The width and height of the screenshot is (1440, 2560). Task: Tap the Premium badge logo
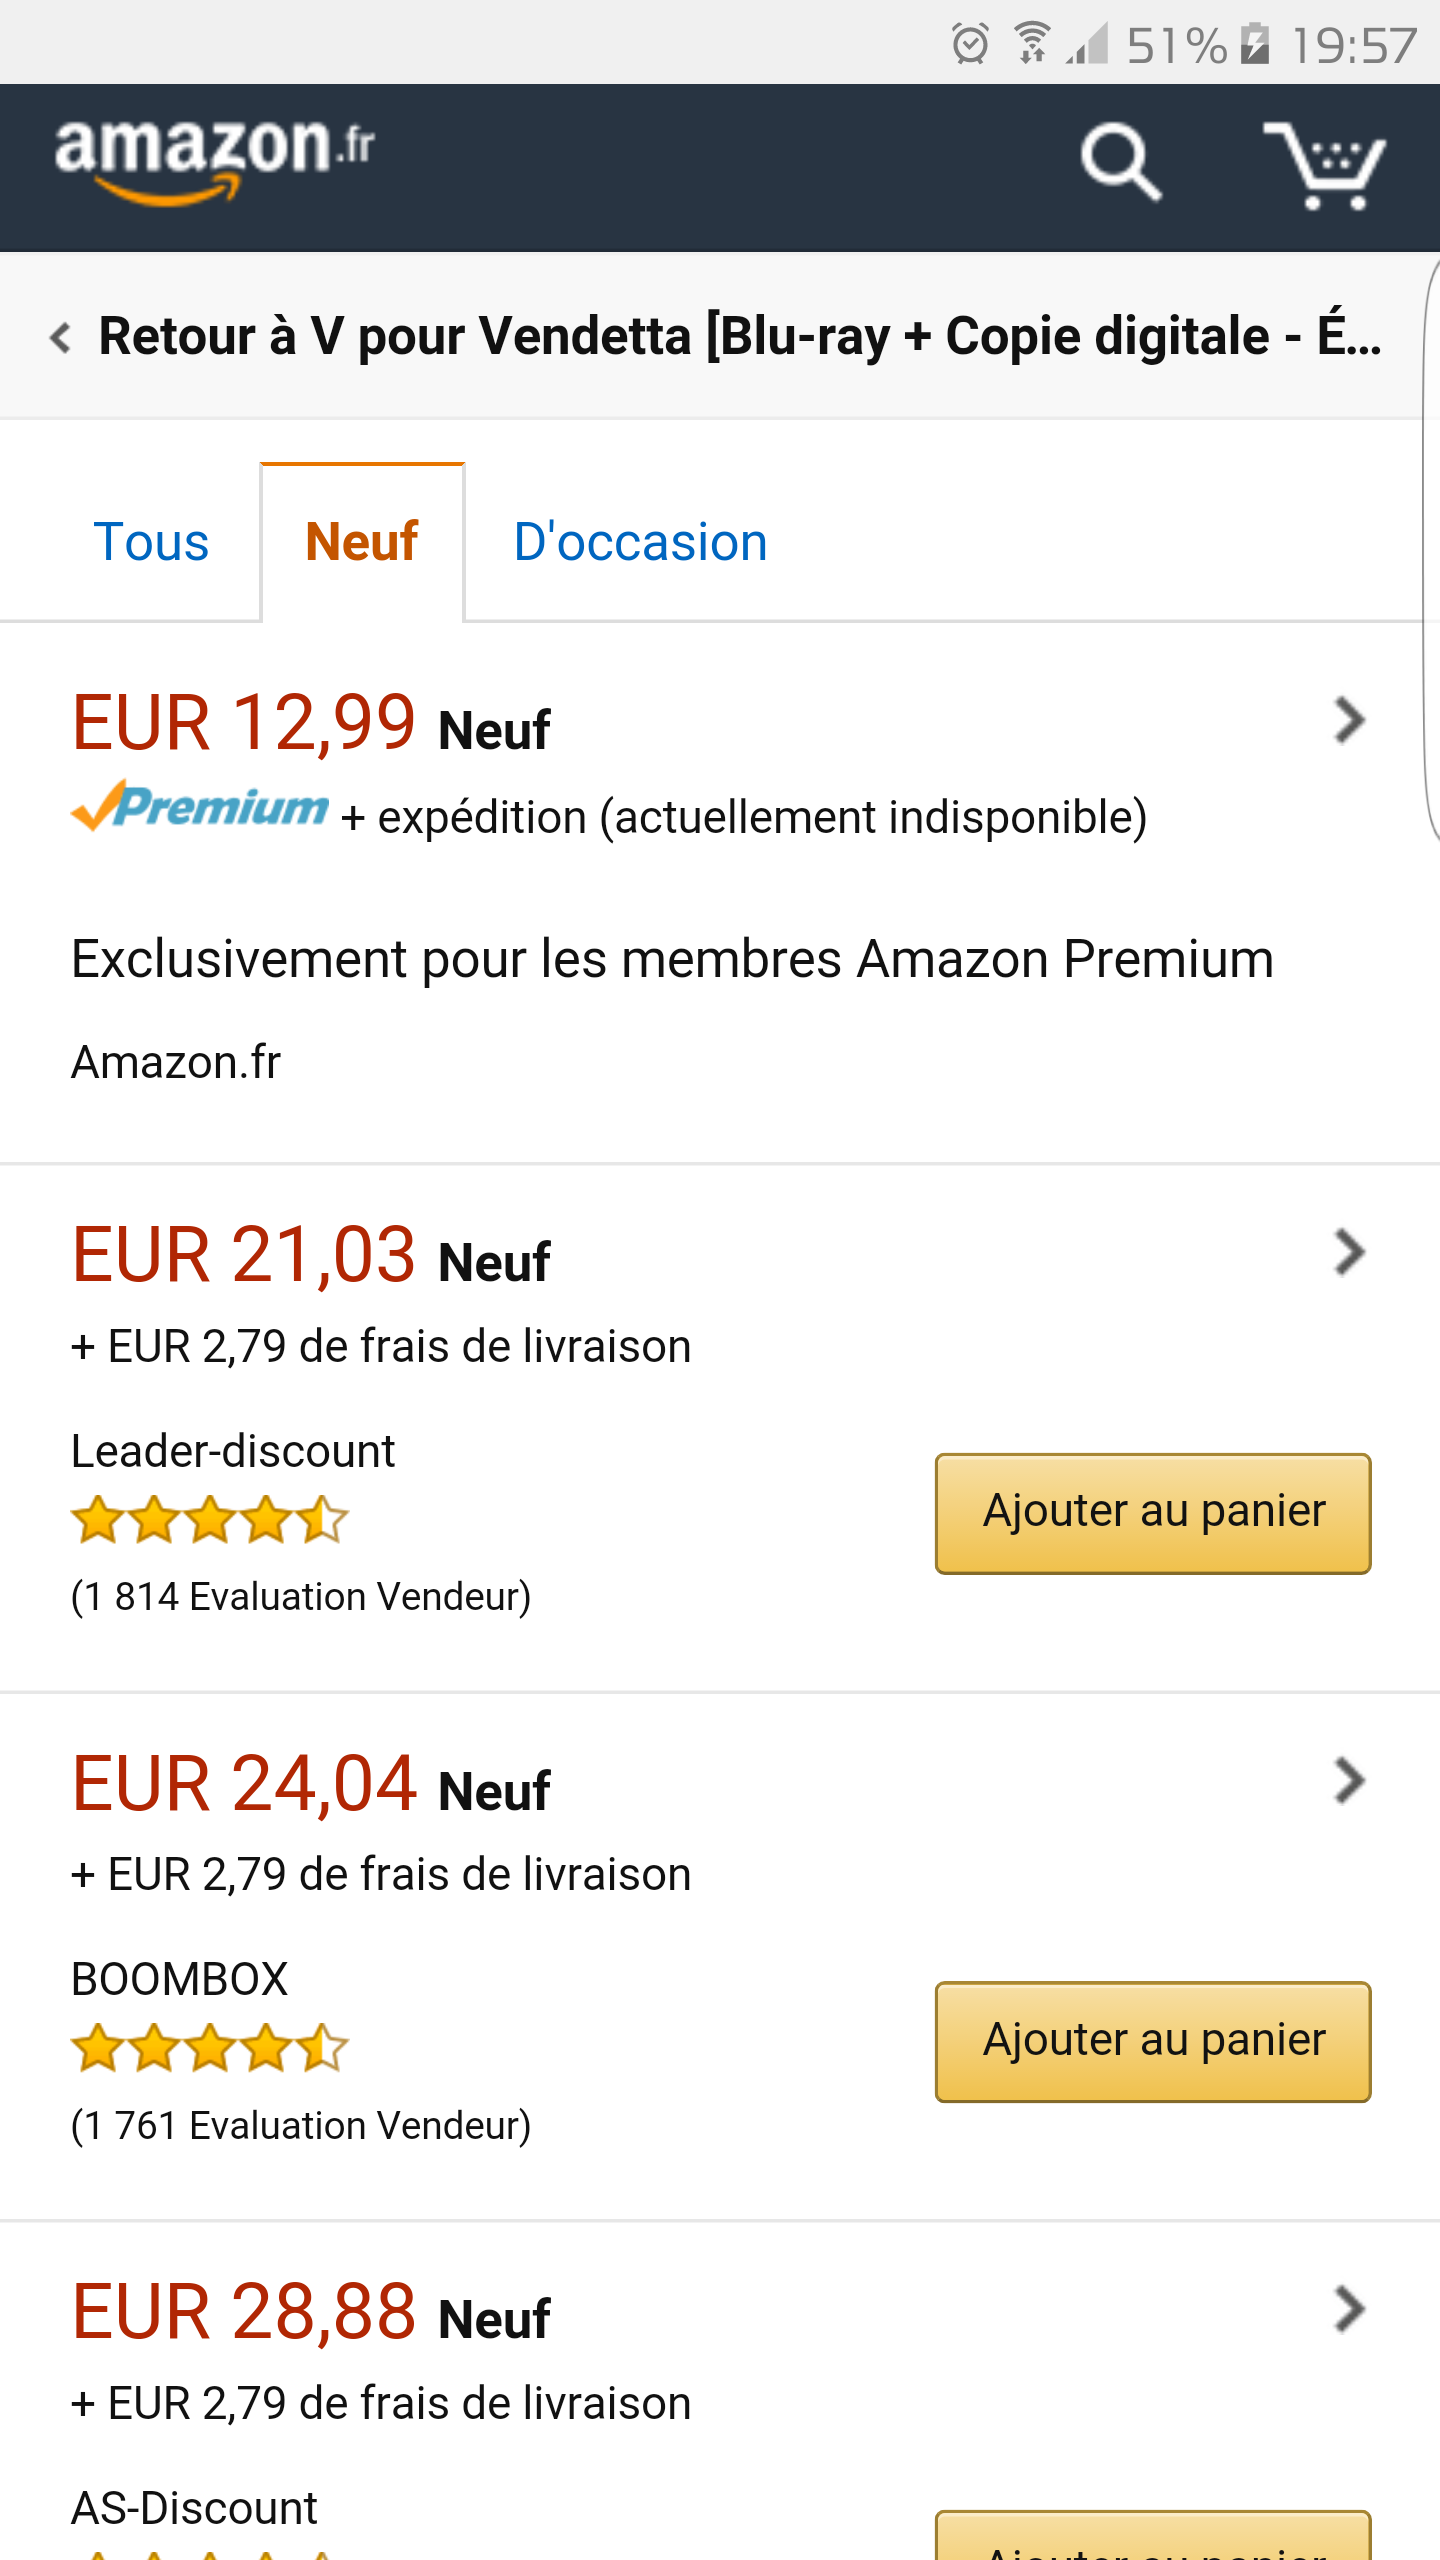click(x=200, y=806)
